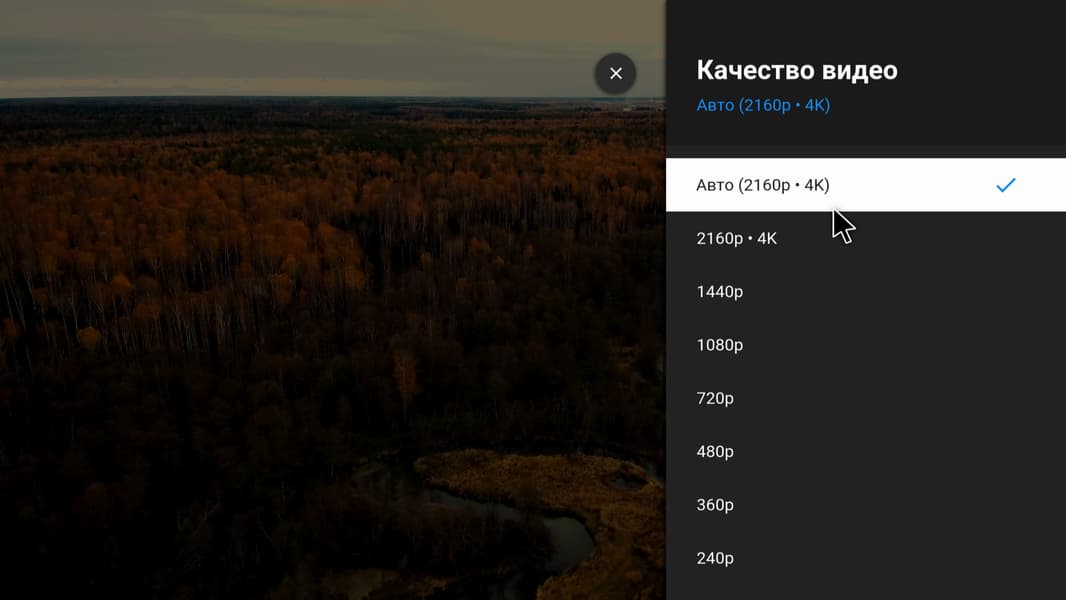1066x600 pixels.
Task: Set video quality to 1080p
Action: 720,345
